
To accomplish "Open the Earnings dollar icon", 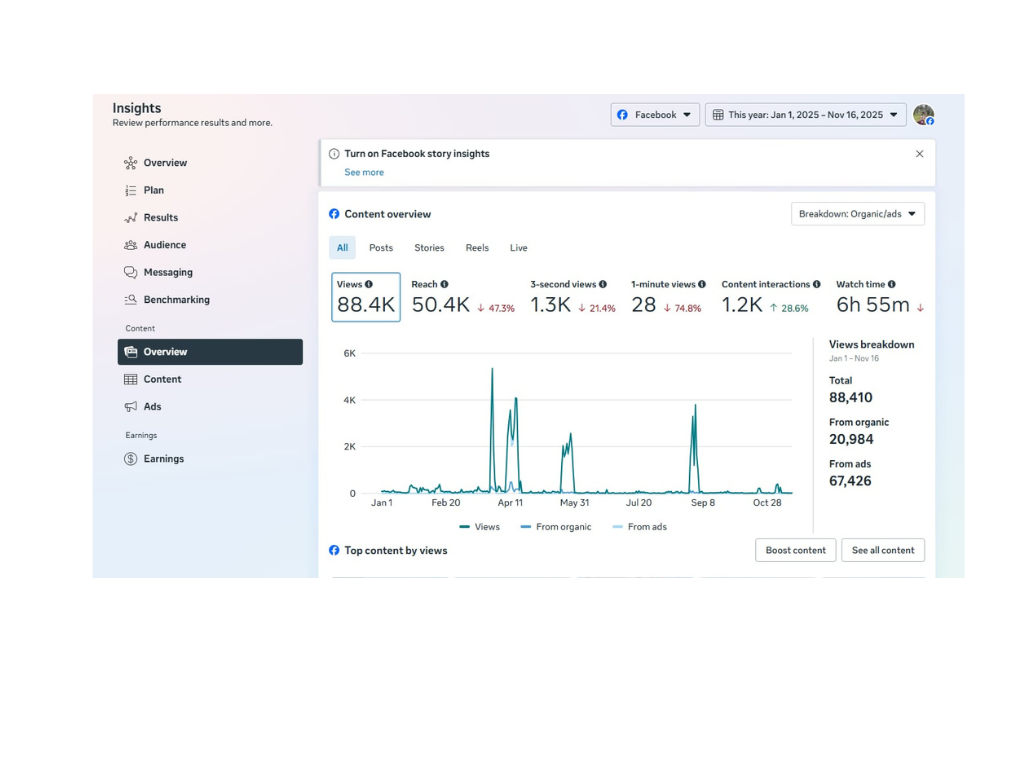I will tap(130, 459).
